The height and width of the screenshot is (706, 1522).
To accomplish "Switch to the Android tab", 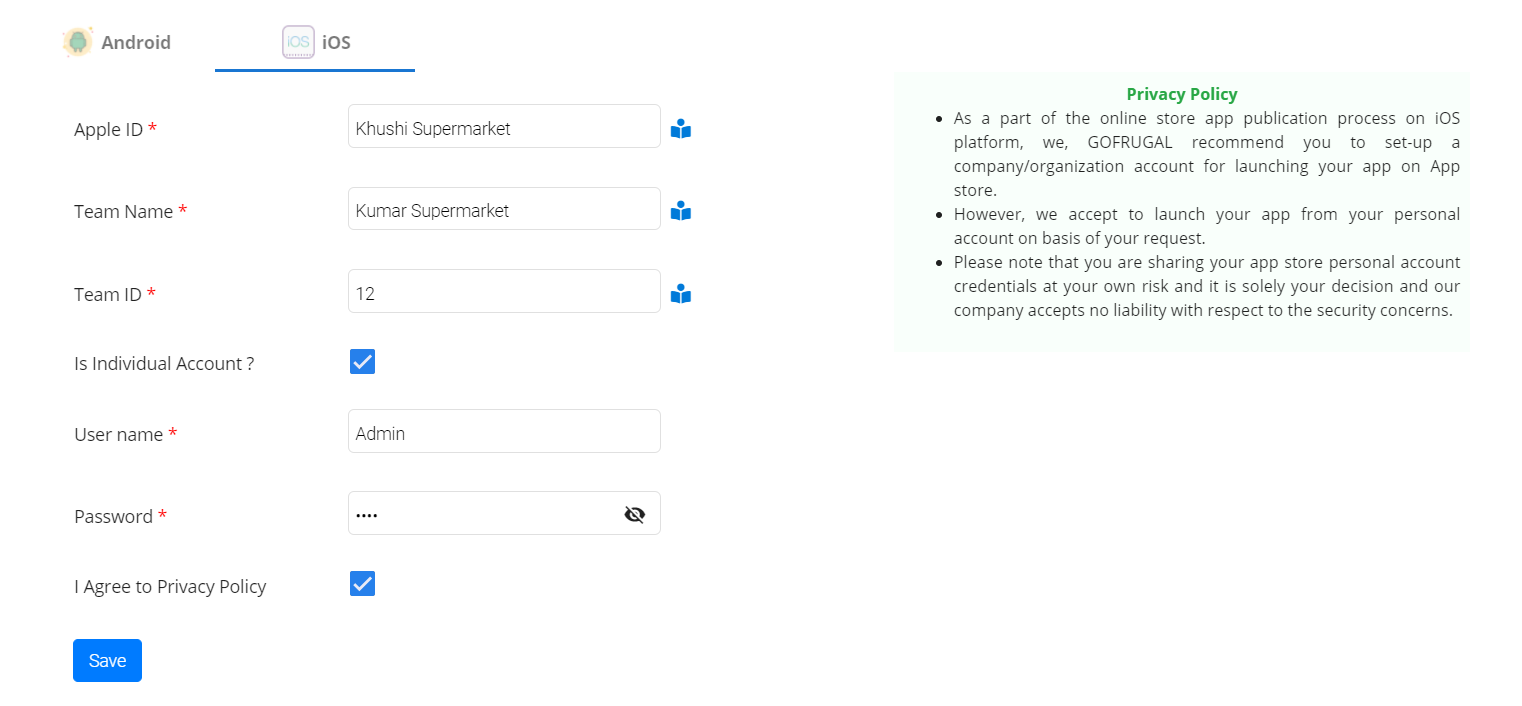I will [135, 43].
